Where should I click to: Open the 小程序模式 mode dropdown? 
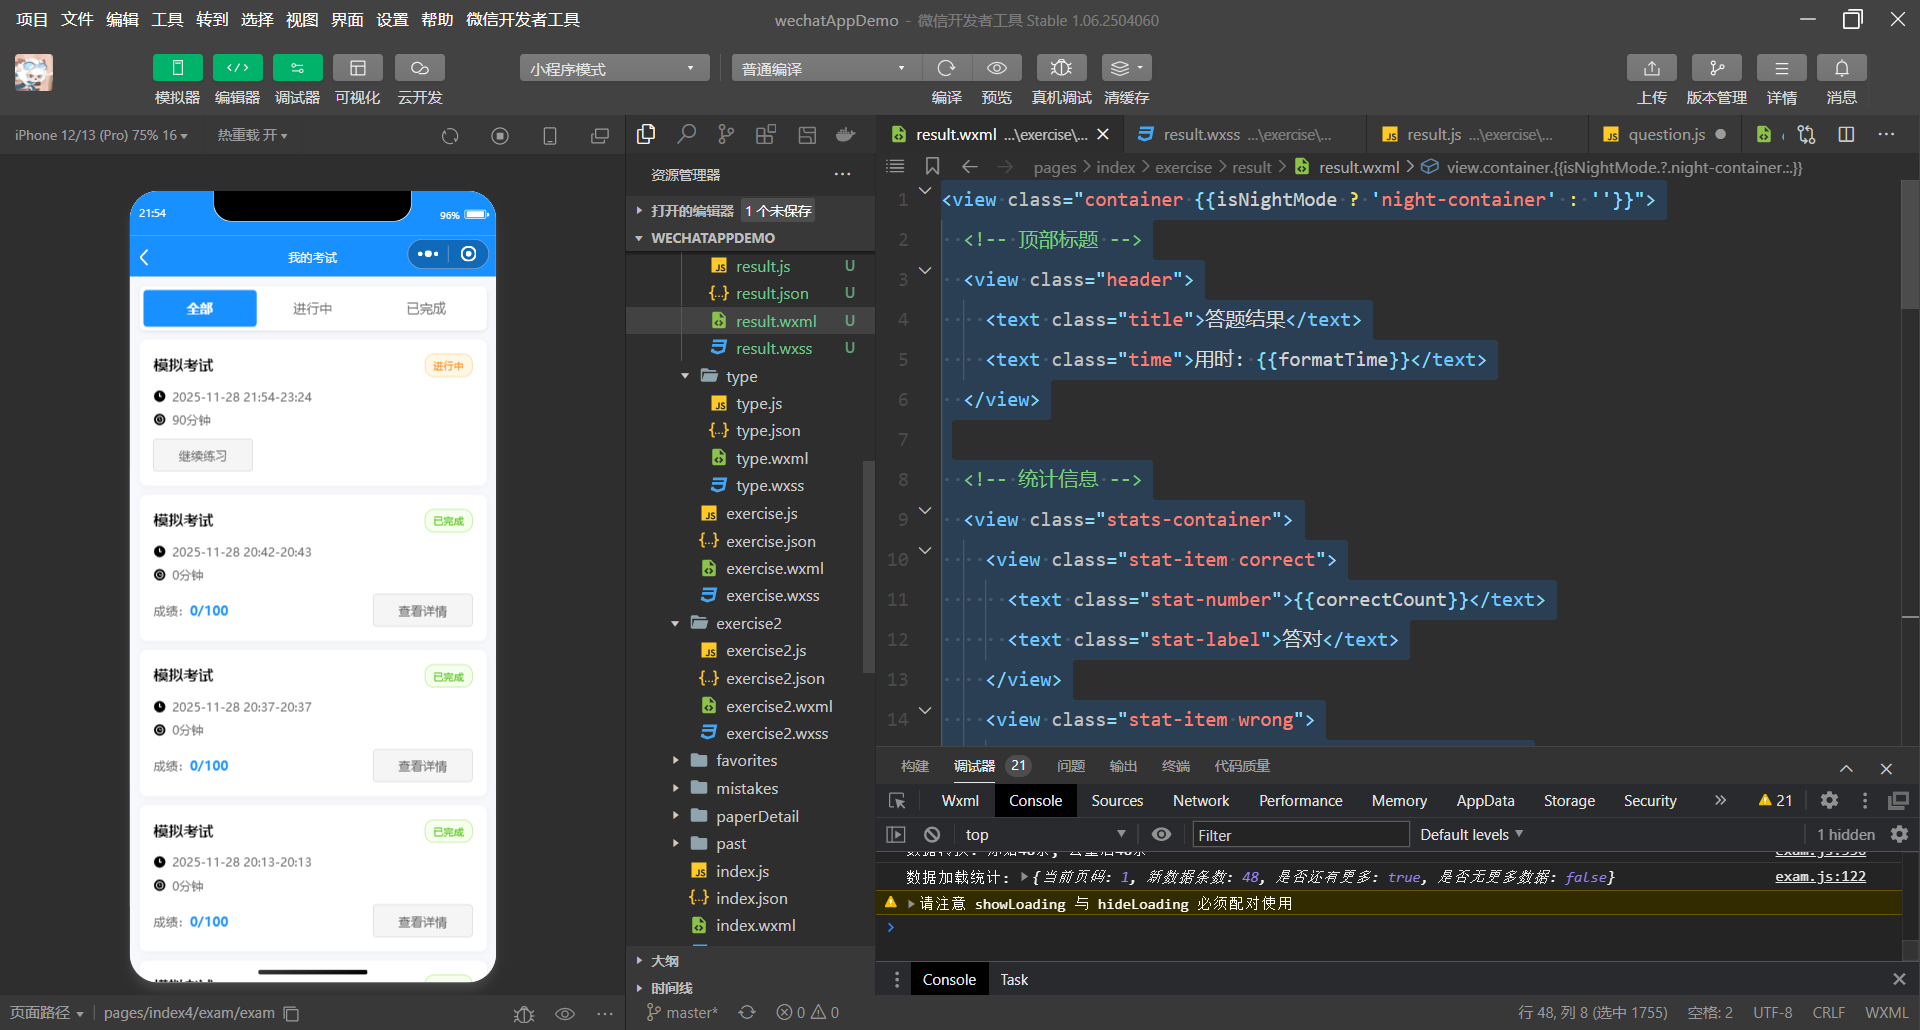(x=613, y=68)
